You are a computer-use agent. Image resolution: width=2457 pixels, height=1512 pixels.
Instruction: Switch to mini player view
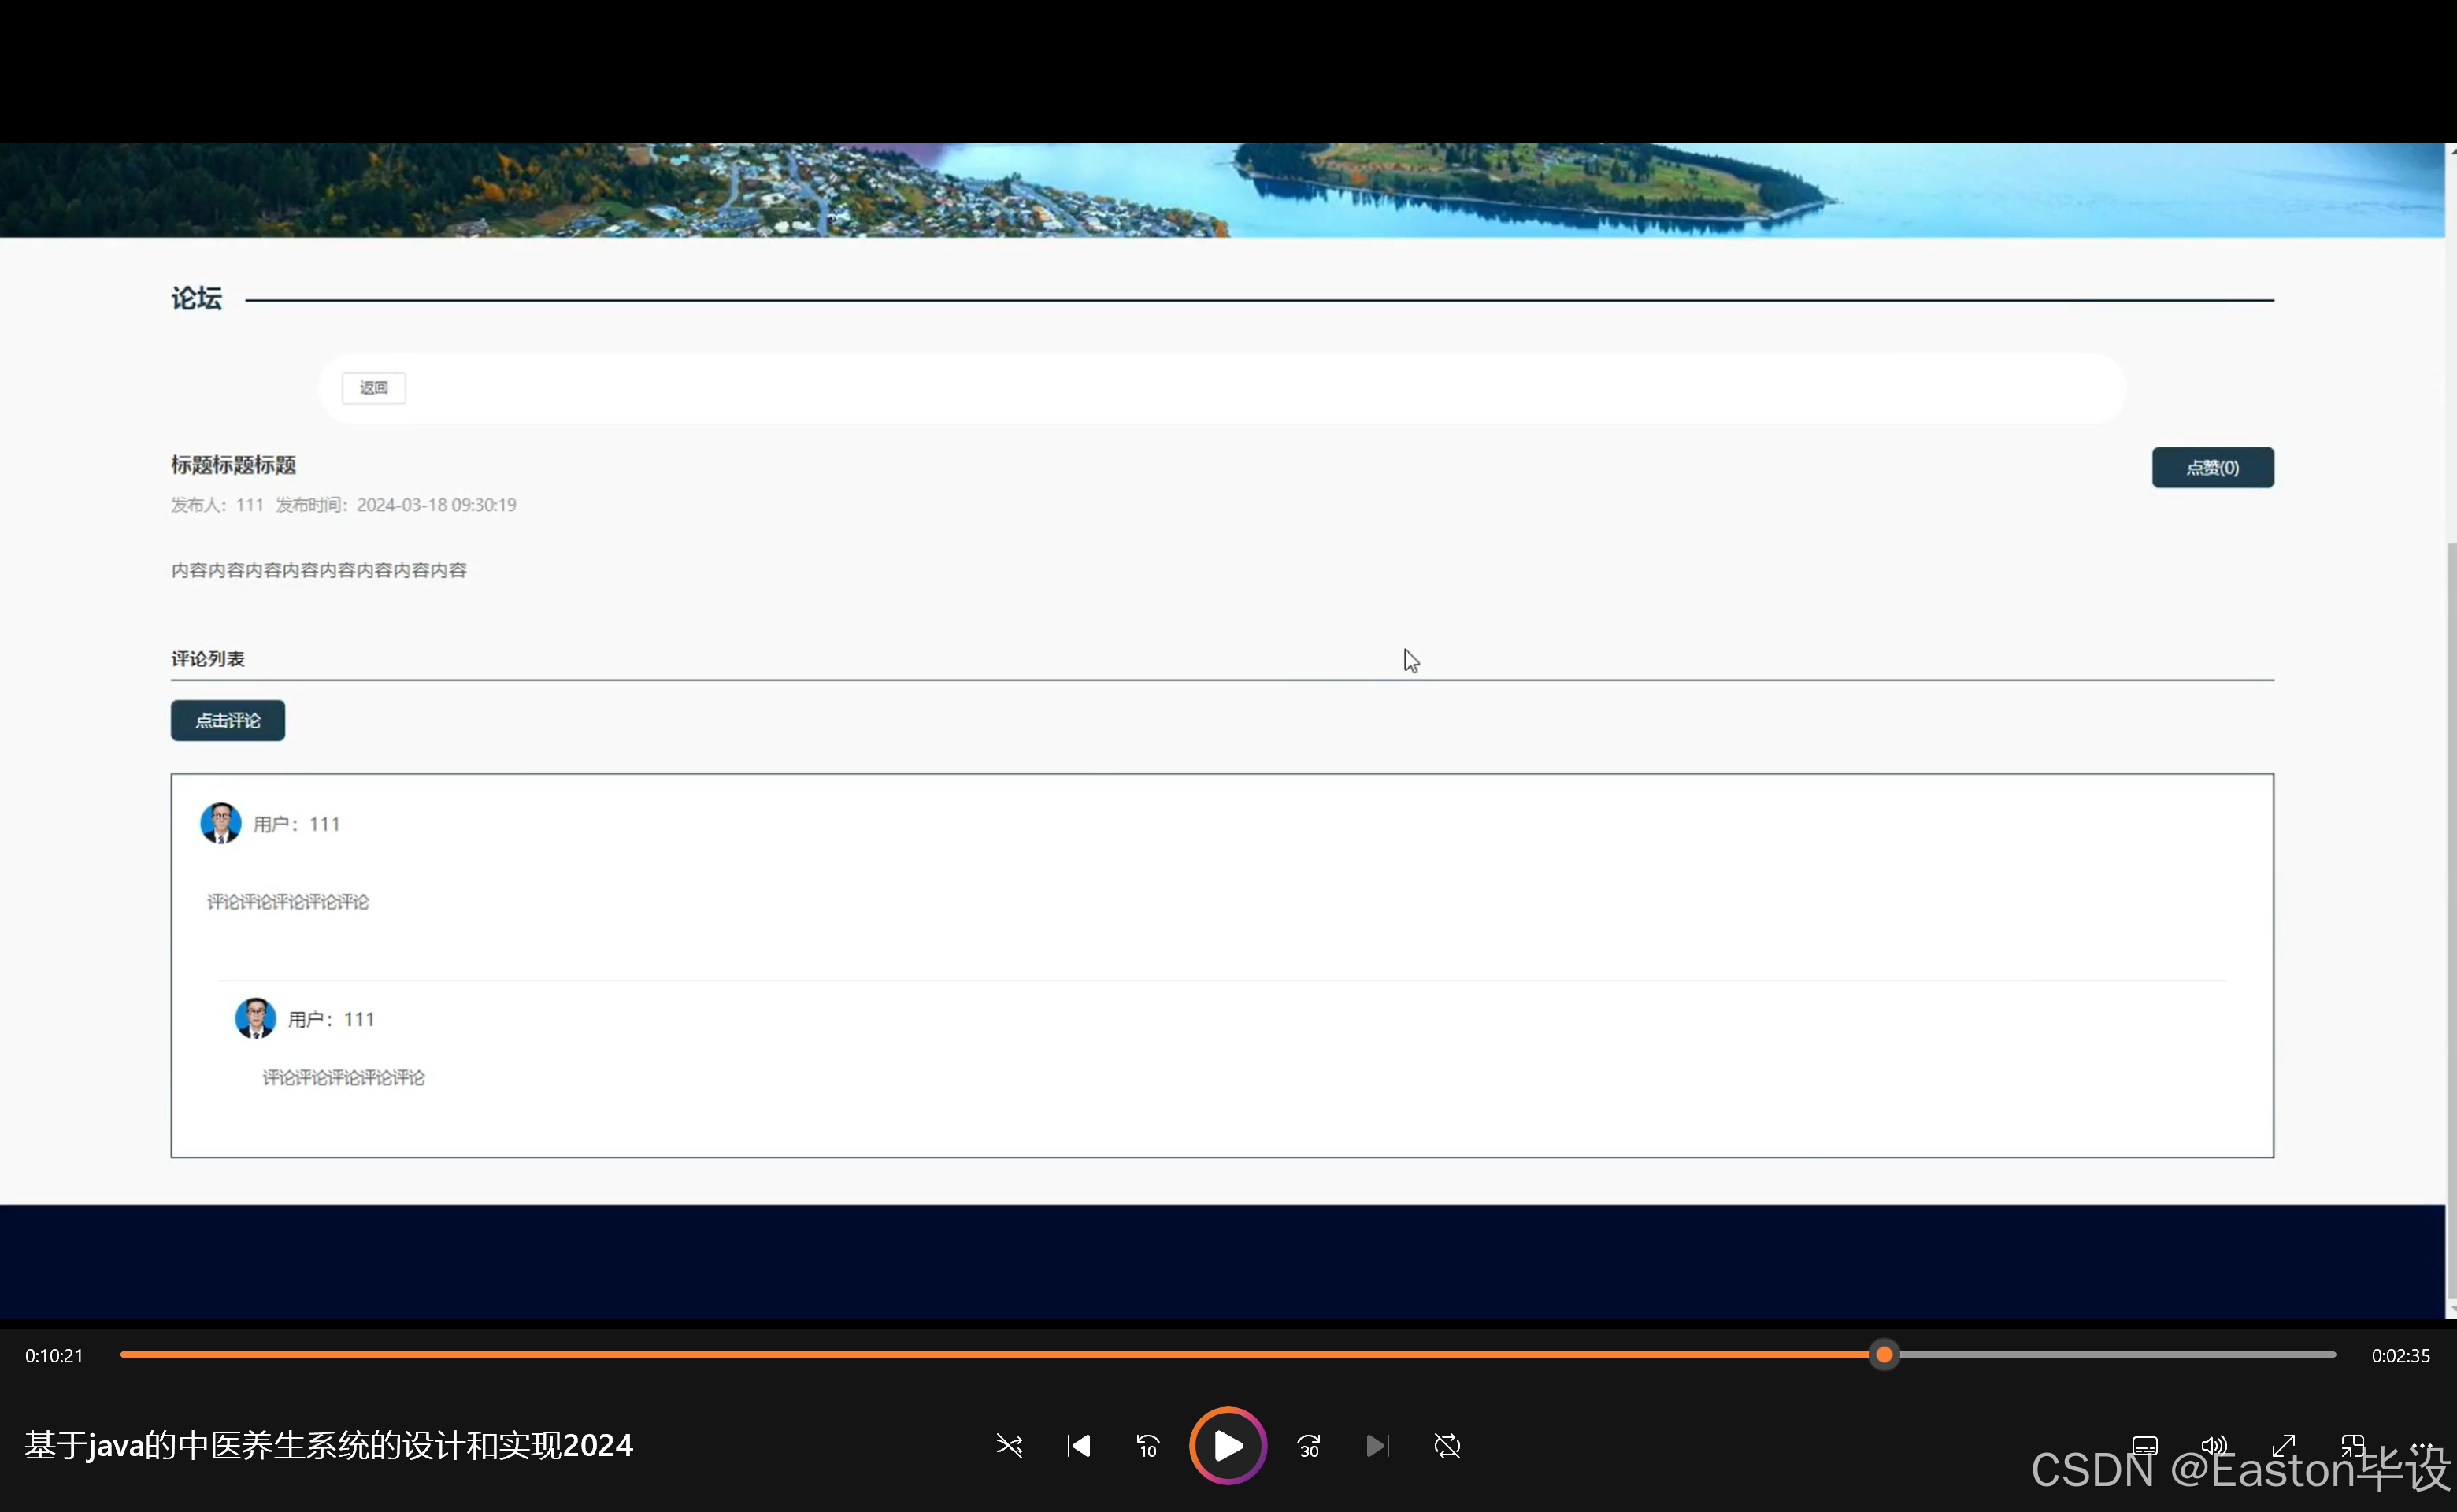[x=2352, y=1446]
